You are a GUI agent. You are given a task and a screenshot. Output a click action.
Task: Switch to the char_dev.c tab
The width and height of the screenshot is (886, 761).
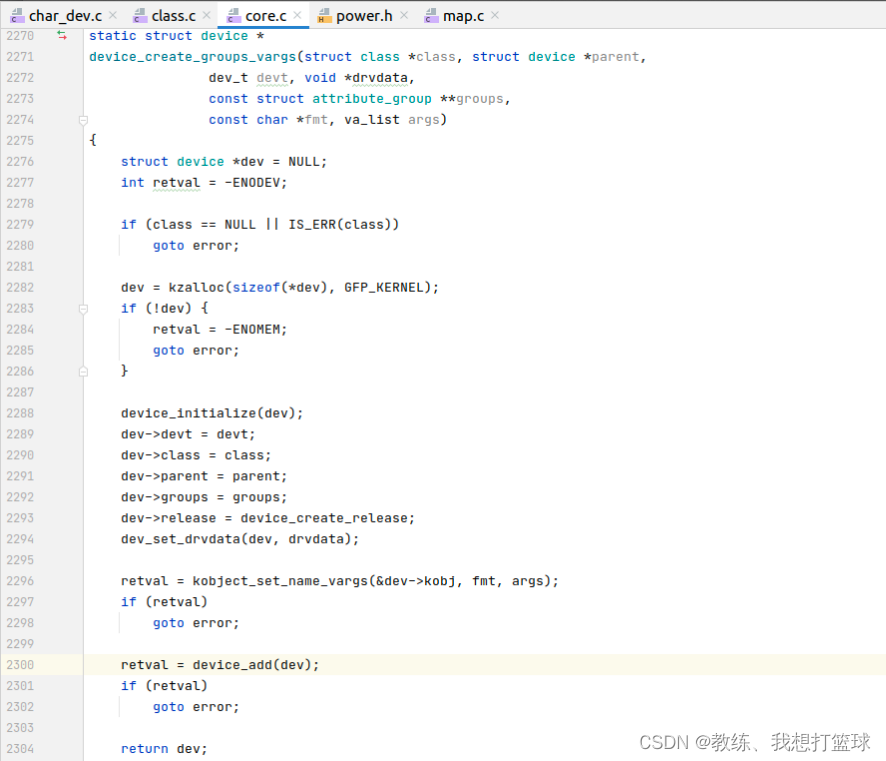[x=65, y=16]
